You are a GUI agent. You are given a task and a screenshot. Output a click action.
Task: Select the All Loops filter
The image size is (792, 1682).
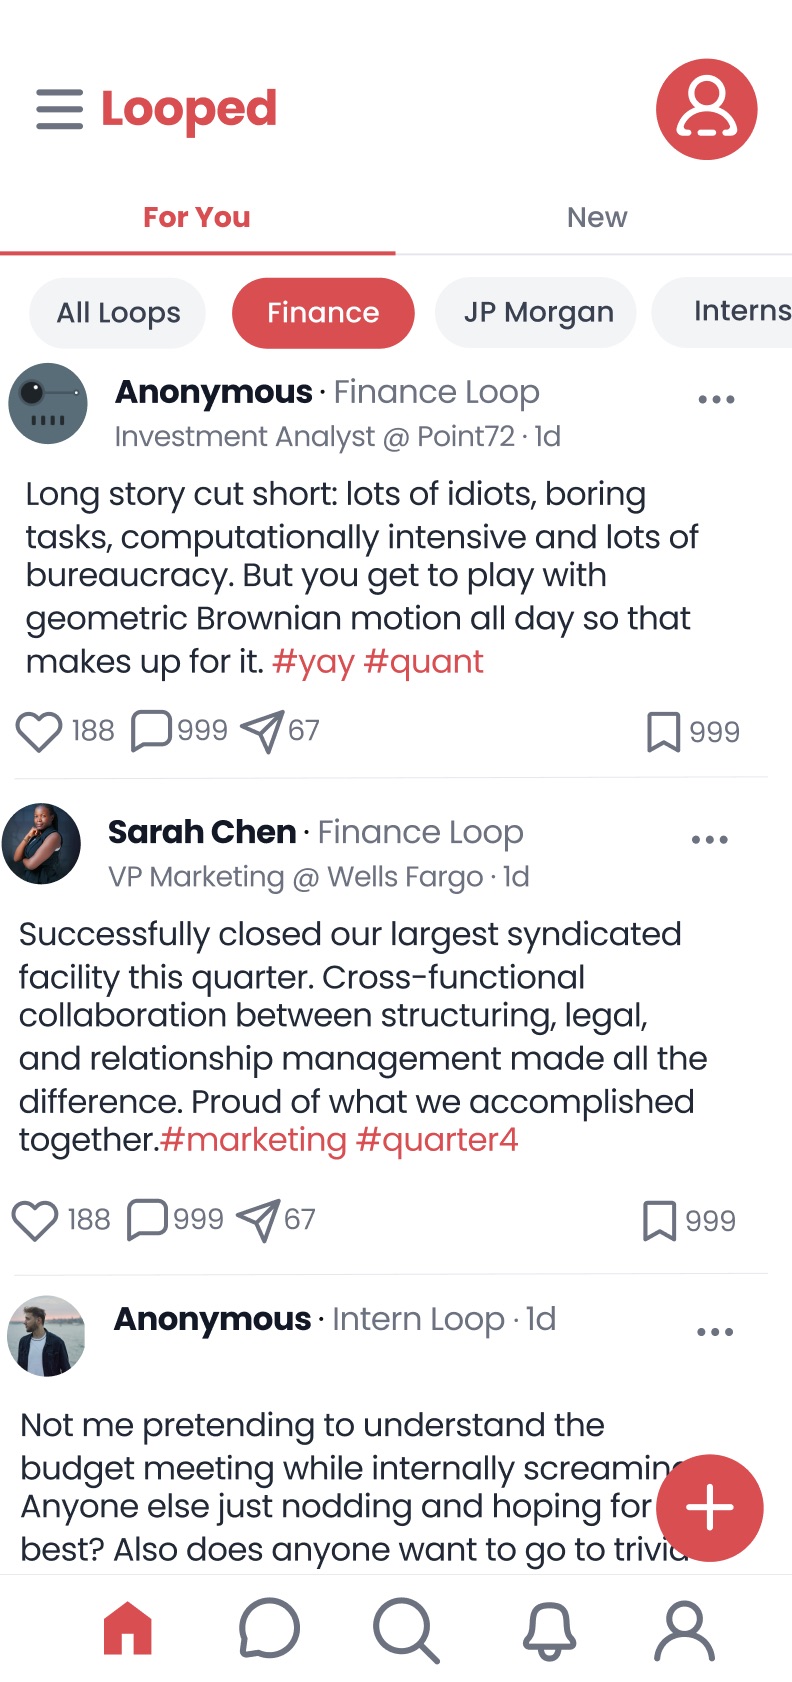(x=117, y=313)
